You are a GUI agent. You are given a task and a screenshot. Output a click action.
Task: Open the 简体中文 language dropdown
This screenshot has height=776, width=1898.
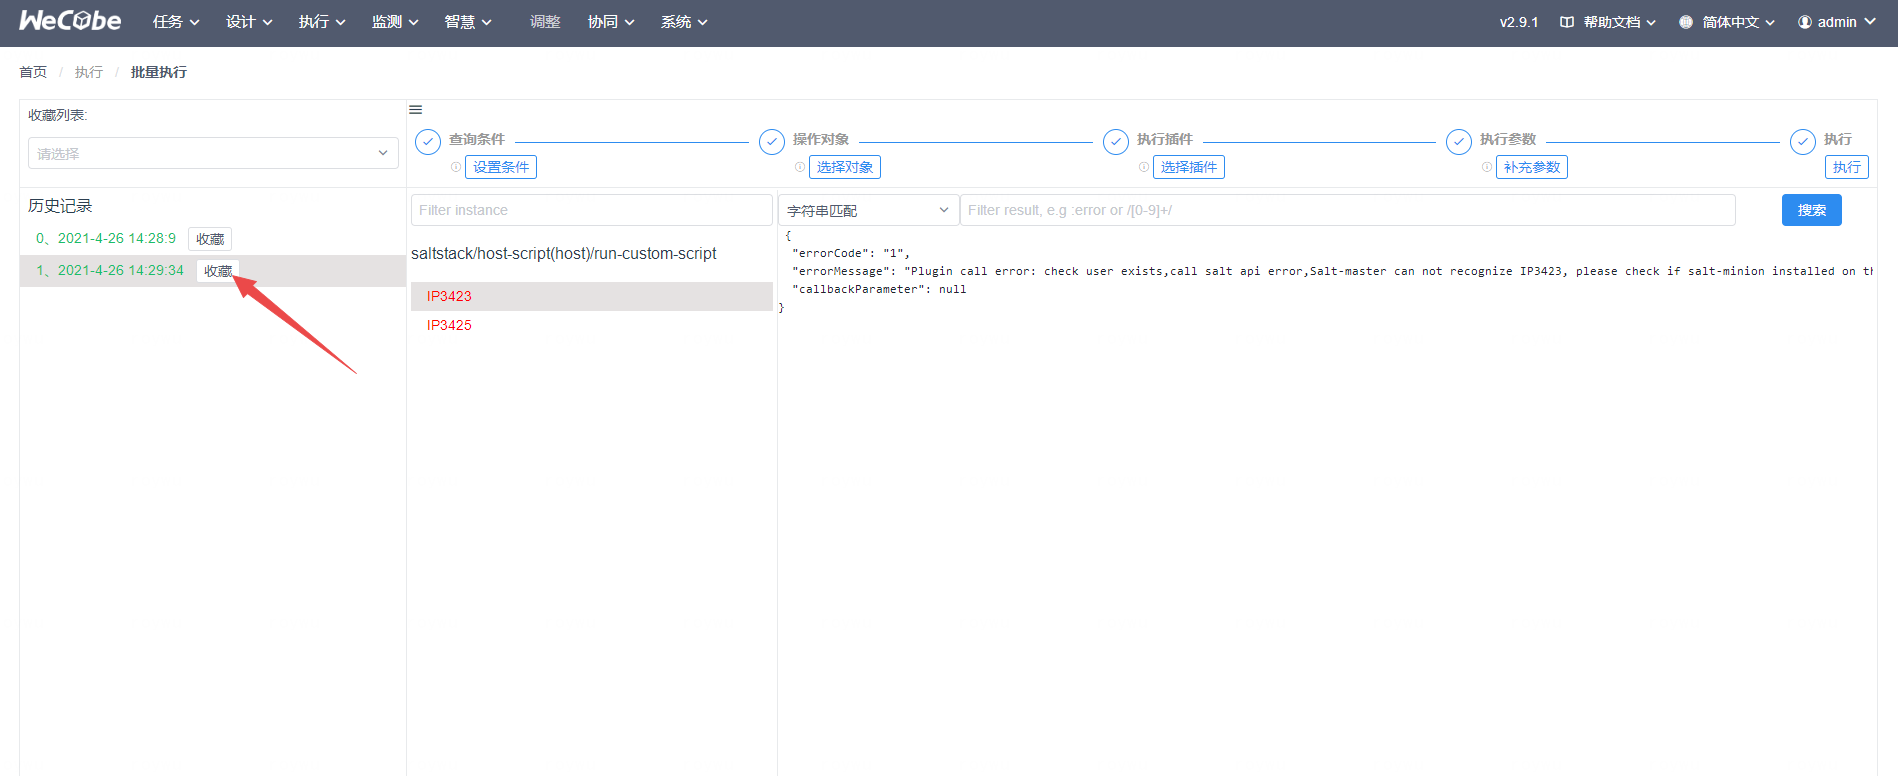point(1727,22)
